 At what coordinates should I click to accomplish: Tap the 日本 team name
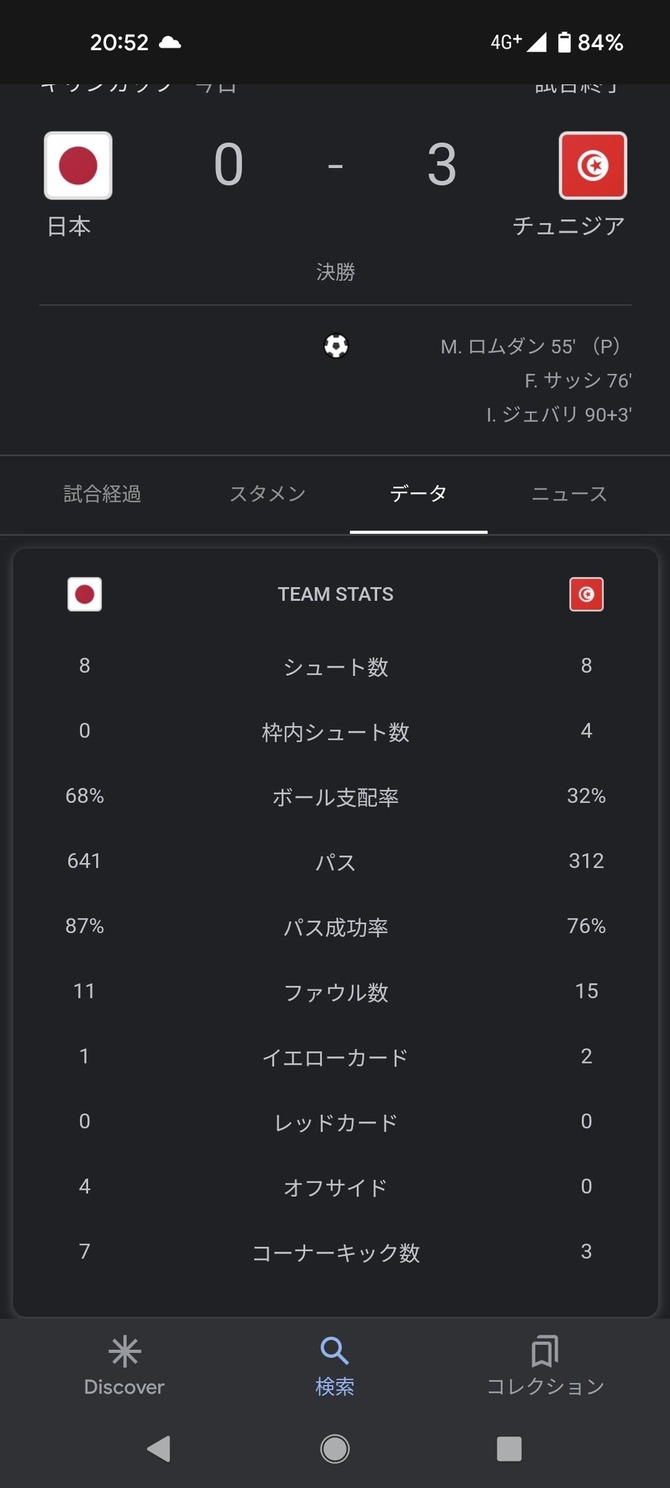(x=69, y=227)
